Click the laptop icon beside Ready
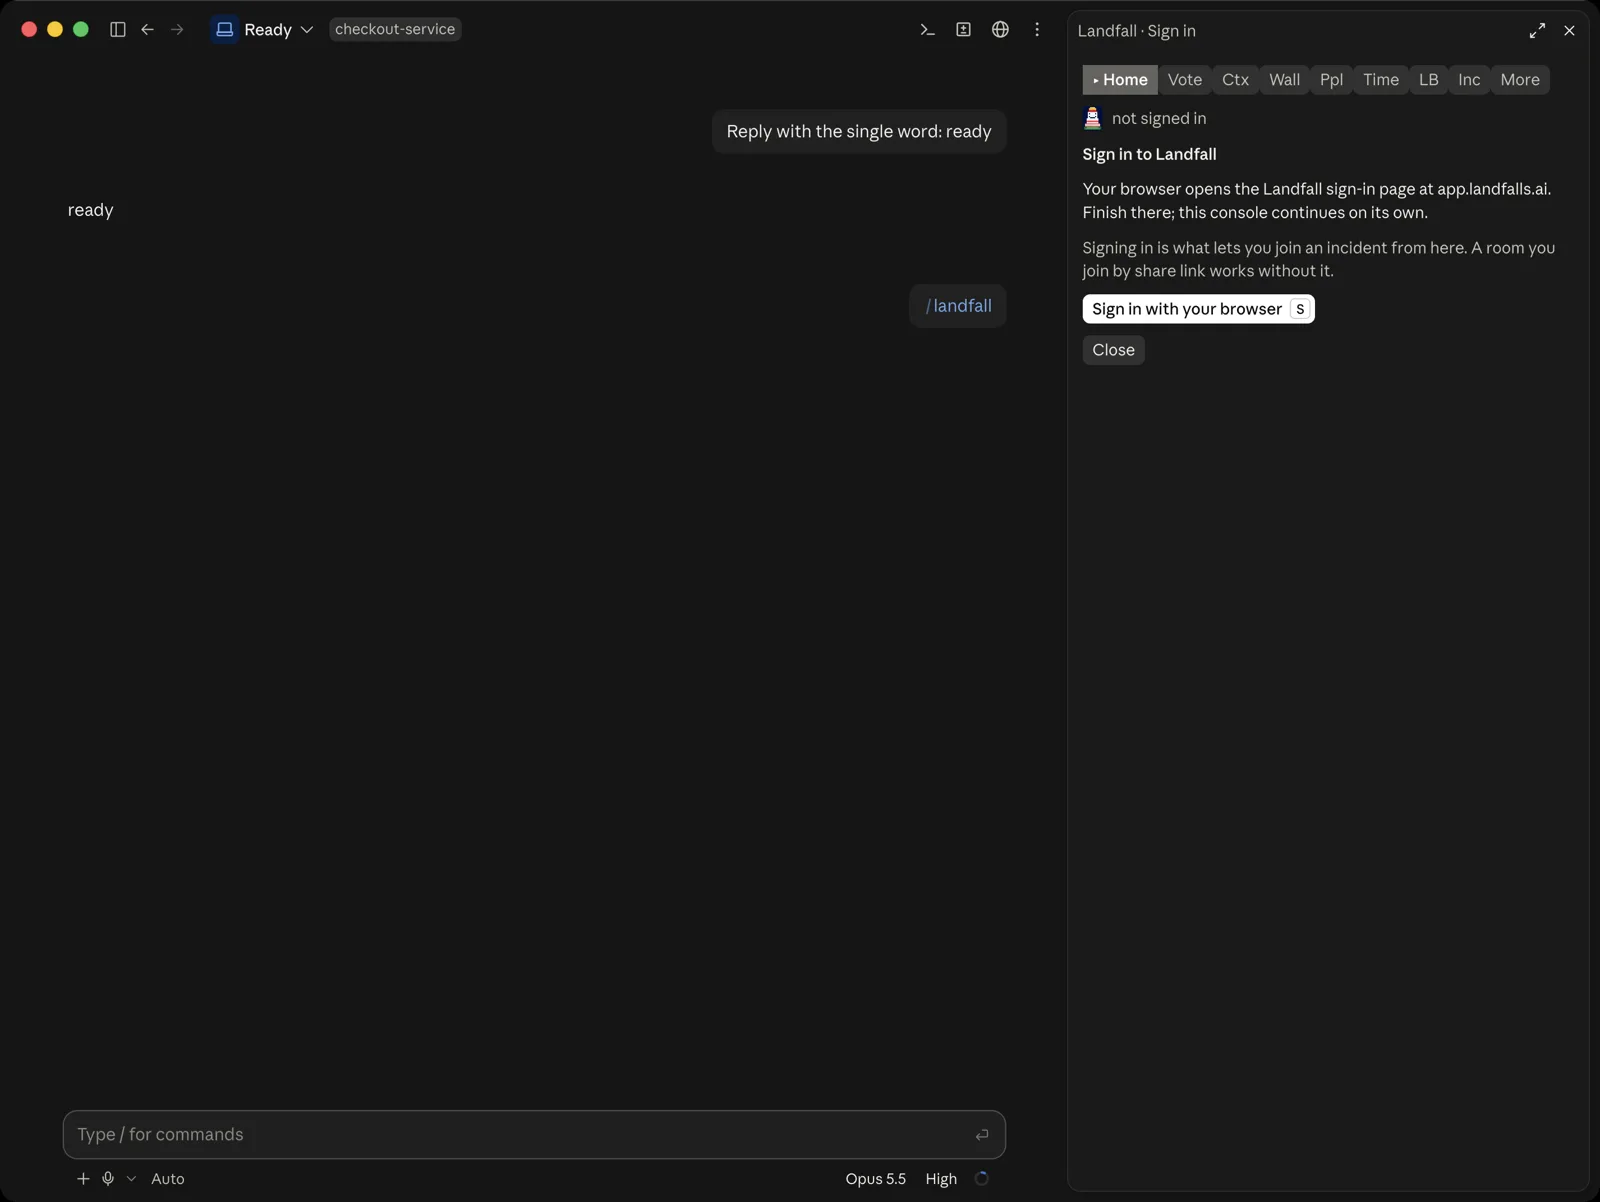This screenshot has width=1600, height=1202. click(x=225, y=30)
